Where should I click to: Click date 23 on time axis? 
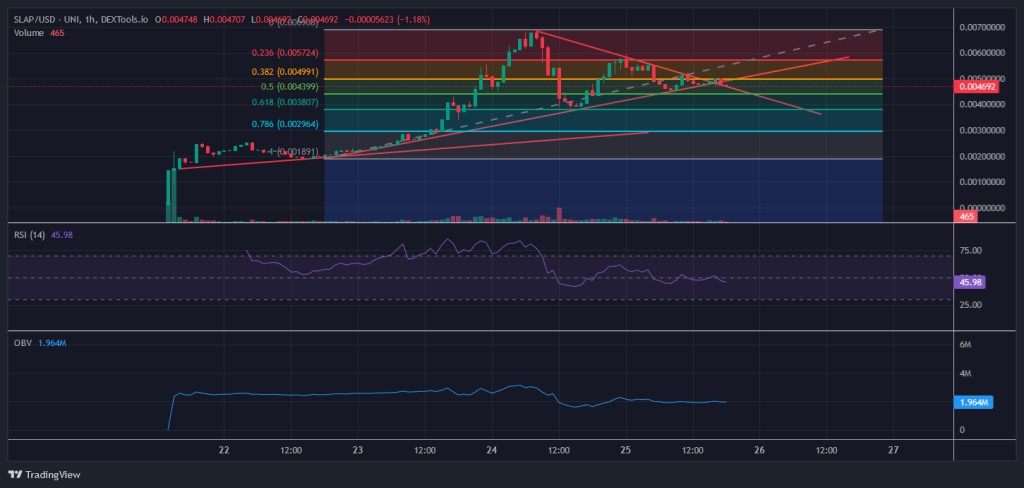[x=358, y=450]
